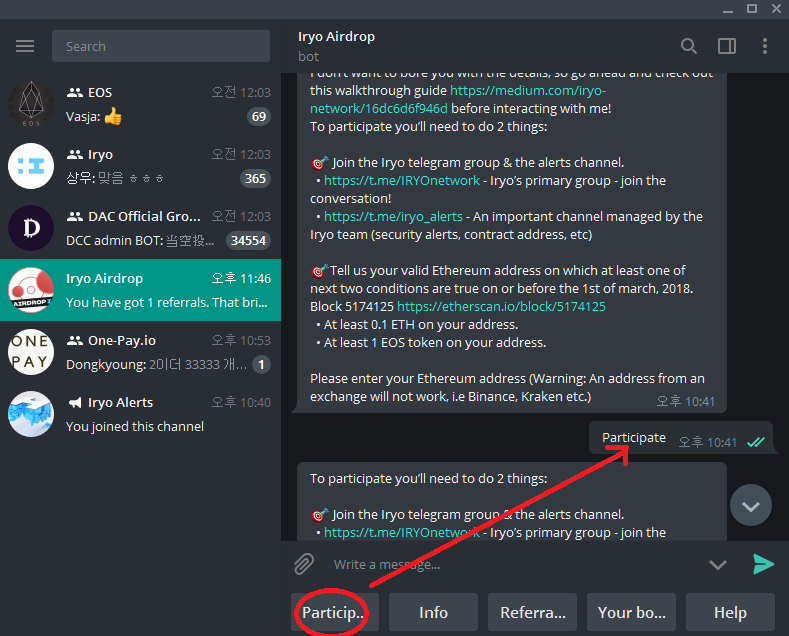Click the send message arrow icon
Screen dimensions: 789x636
763,564
